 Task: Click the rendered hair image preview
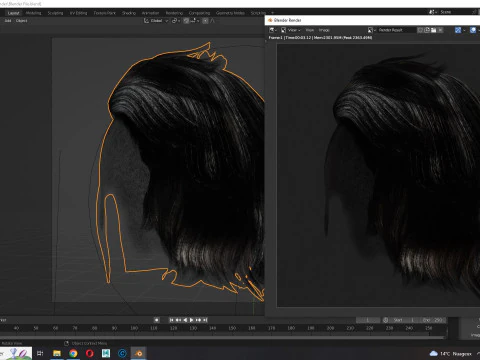click(378, 175)
